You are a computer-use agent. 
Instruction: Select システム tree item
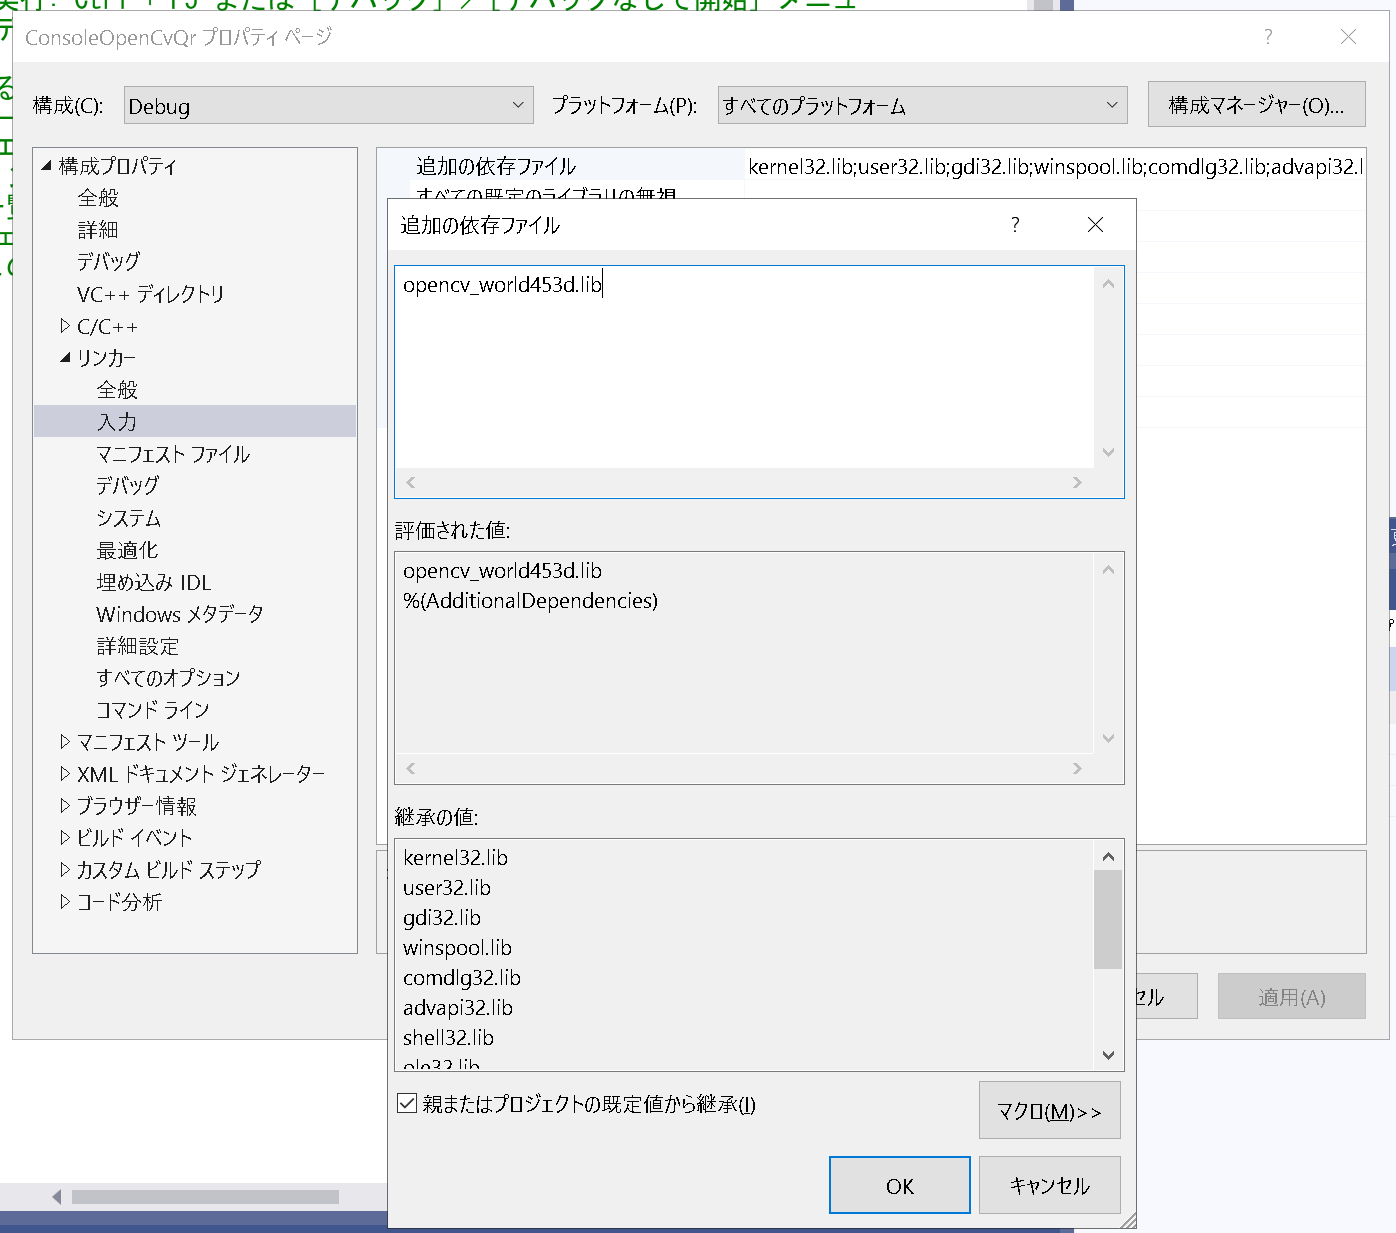click(128, 518)
